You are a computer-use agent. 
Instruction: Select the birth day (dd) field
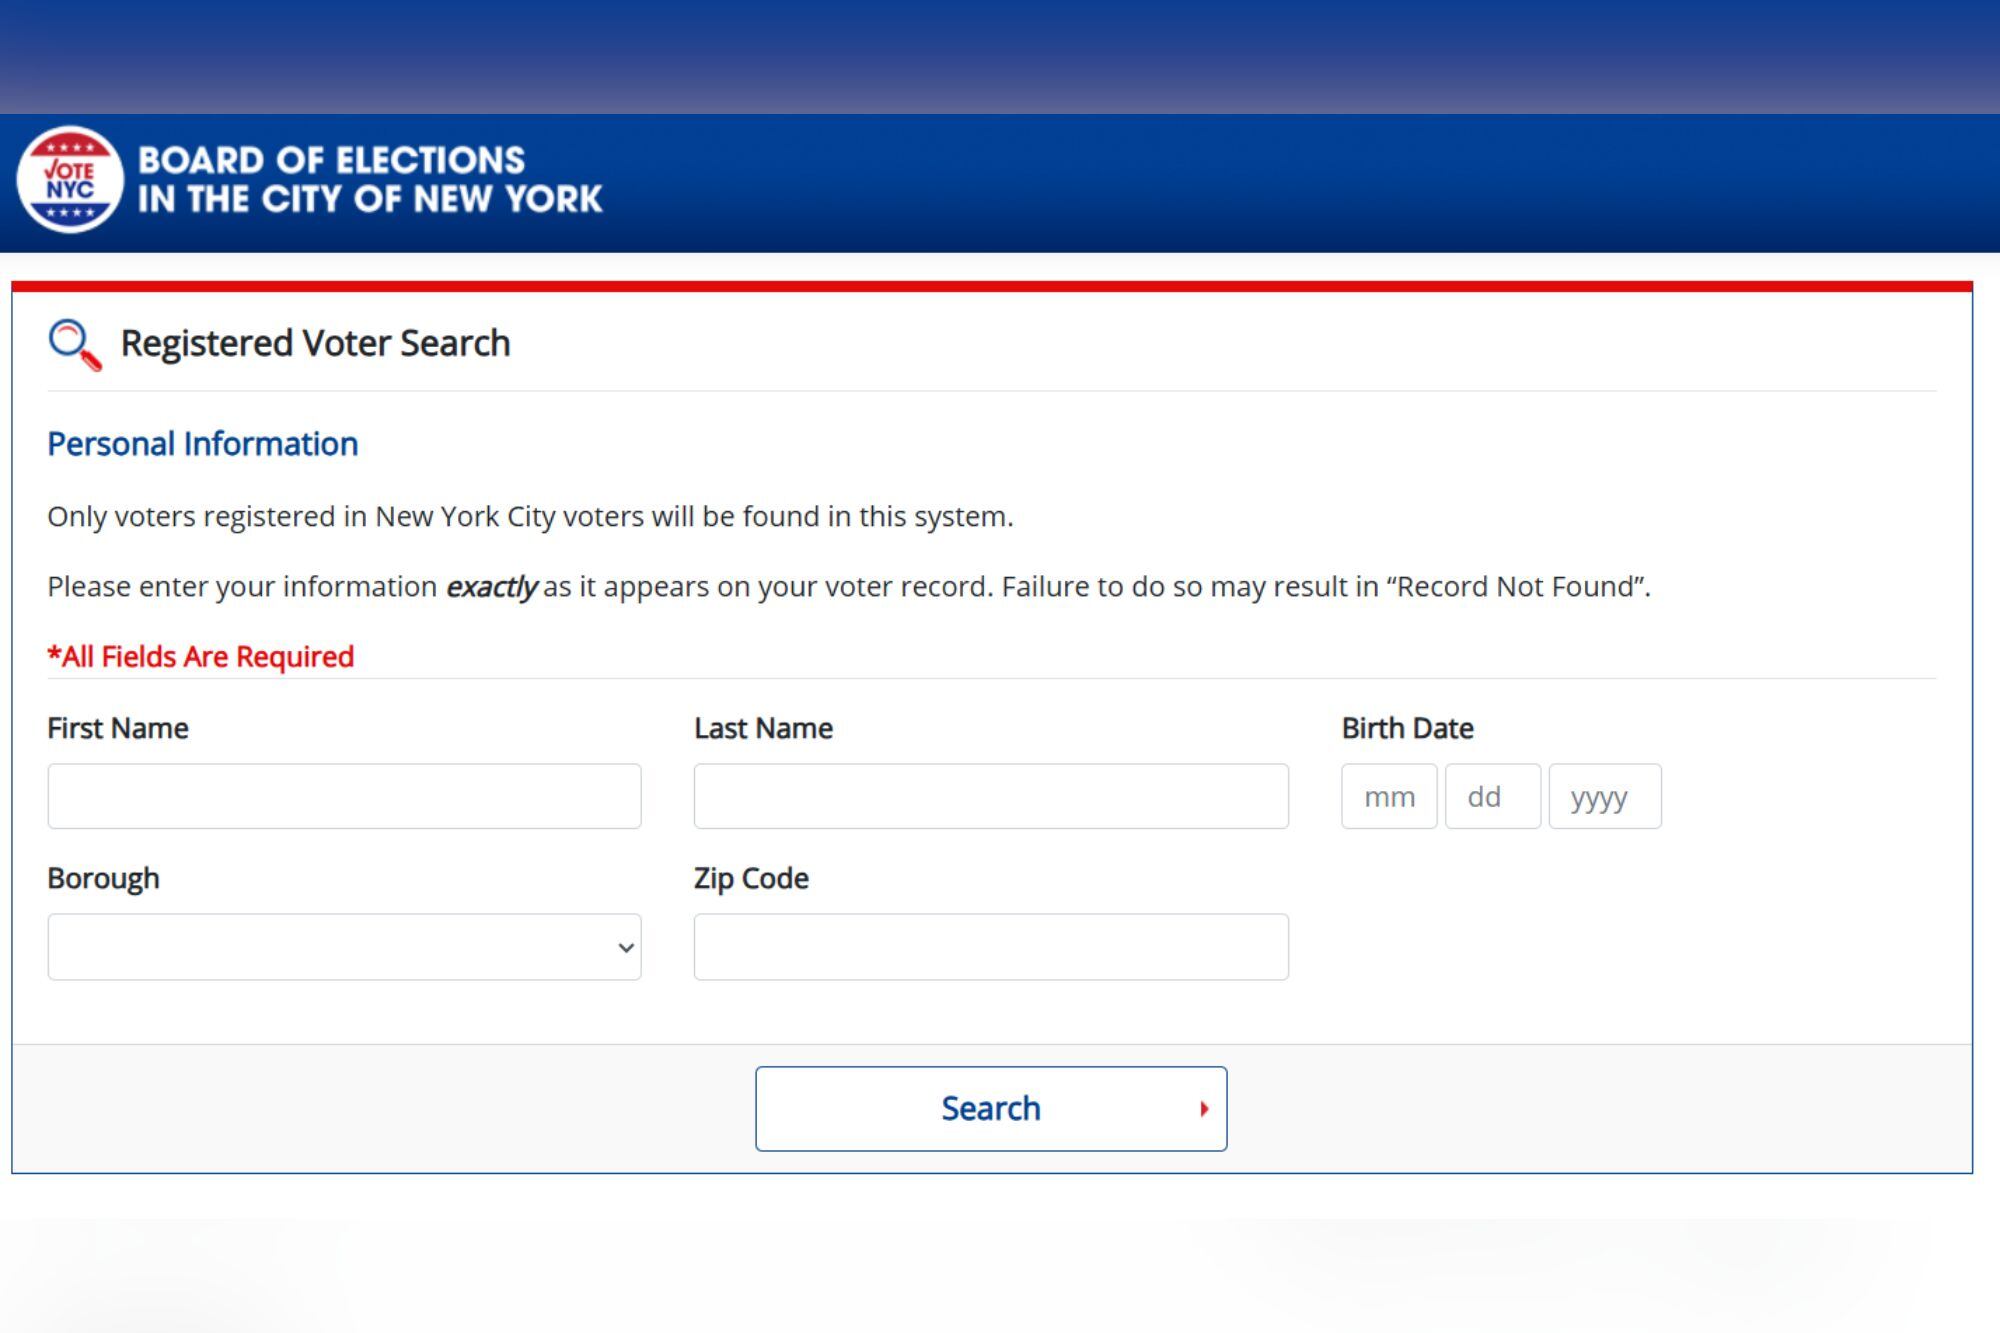(1492, 796)
